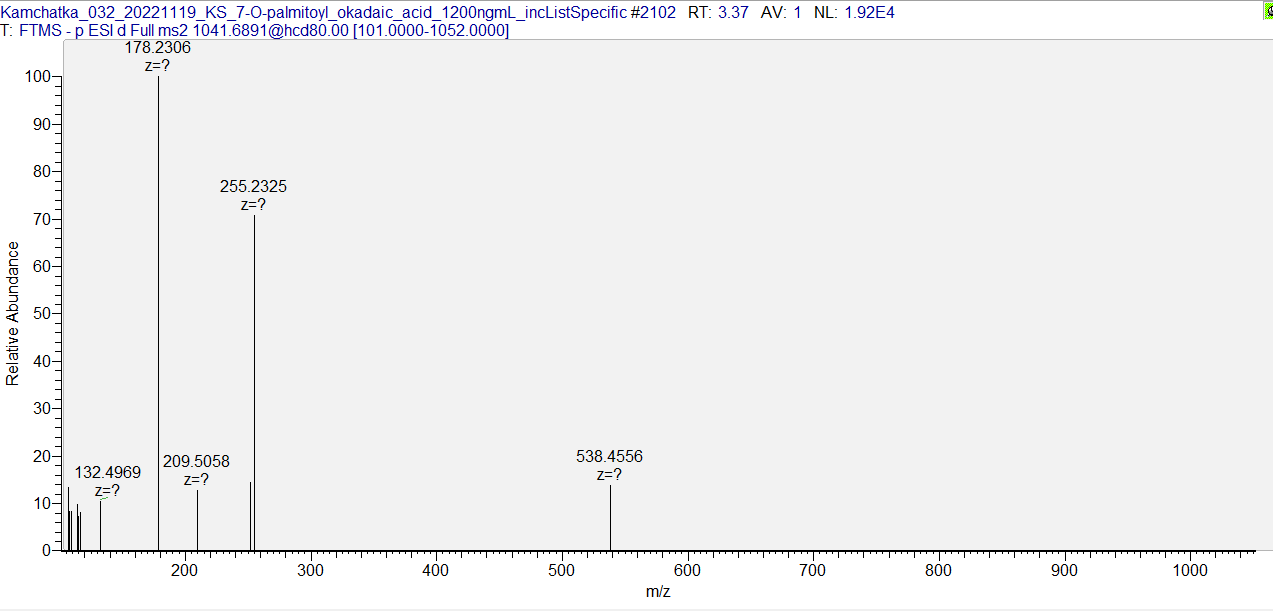Click the spectrum file name header line
The image size is (1273, 611).
[340, 12]
